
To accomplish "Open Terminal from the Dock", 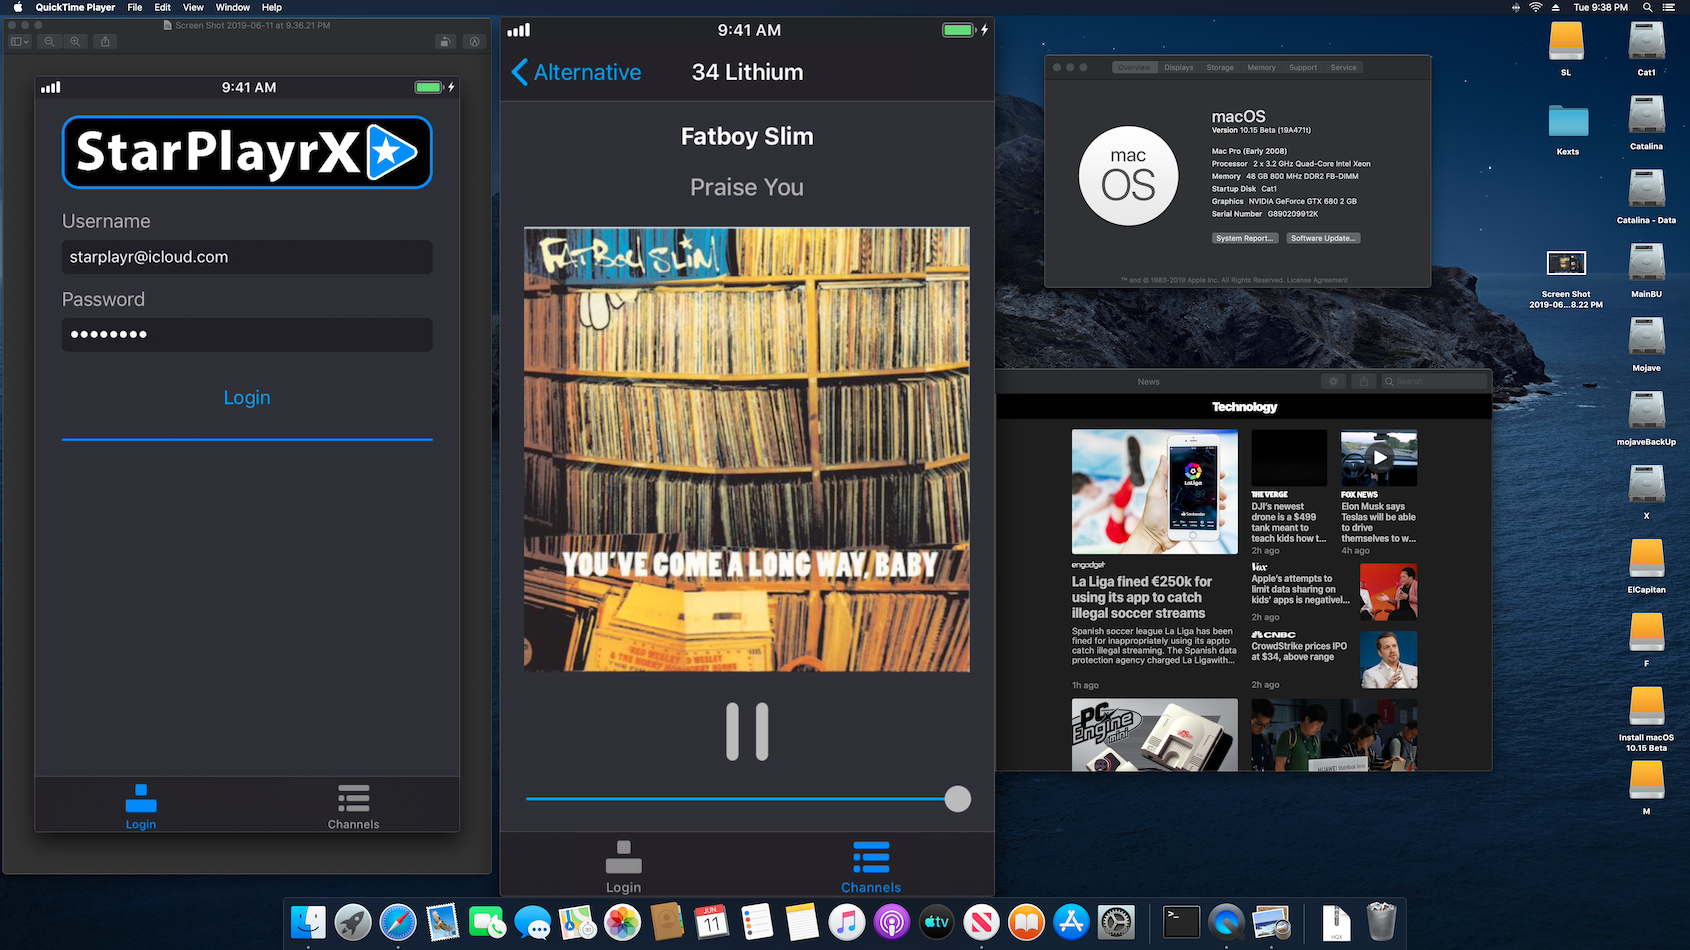I will point(1181,922).
